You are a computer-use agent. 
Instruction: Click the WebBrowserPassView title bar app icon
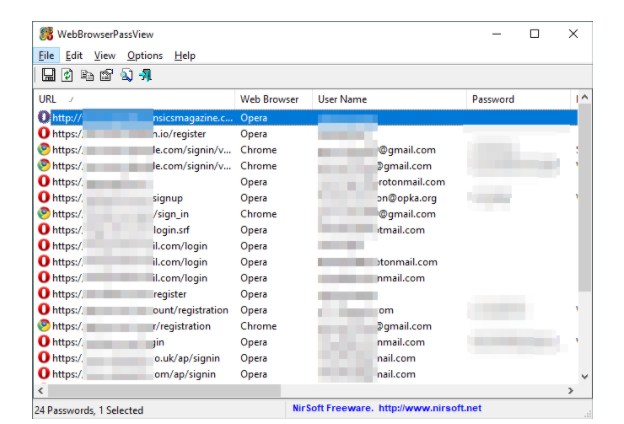point(46,34)
